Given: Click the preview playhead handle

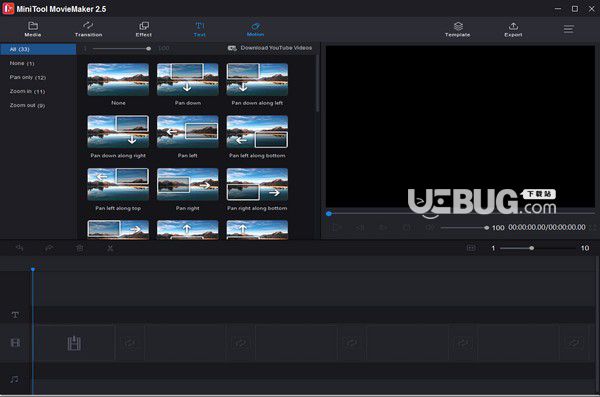Looking at the screenshot, I should 329,214.
